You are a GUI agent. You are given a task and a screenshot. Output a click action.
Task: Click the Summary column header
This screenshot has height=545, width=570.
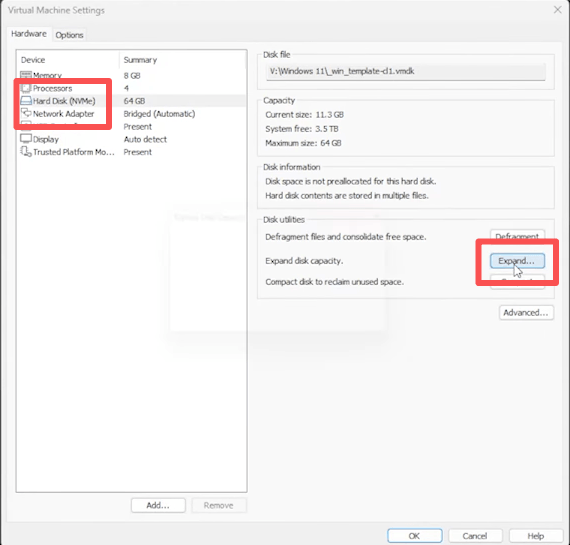pos(140,60)
